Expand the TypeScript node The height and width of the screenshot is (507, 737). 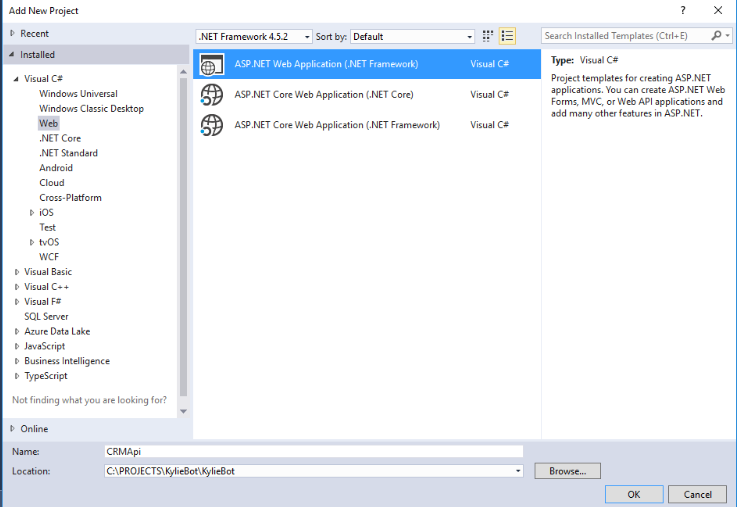[x=16, y=376]
